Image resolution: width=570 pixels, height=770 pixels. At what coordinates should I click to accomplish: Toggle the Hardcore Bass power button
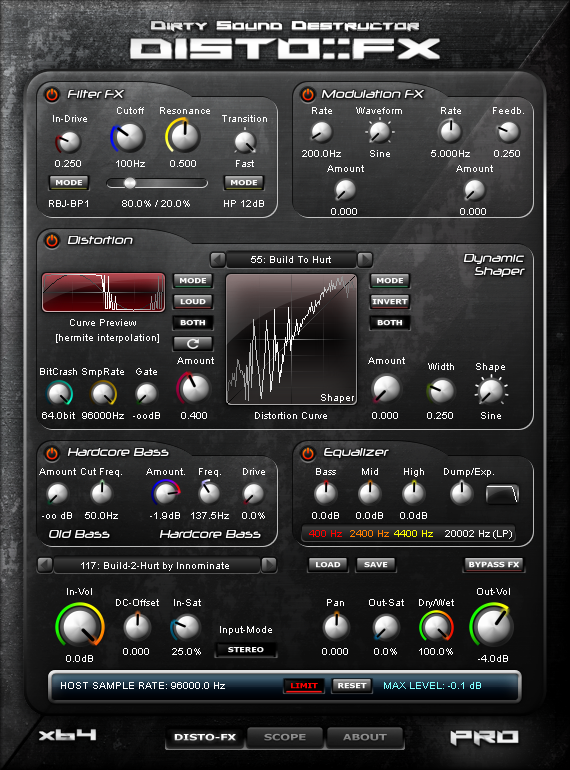coord(52,453)
